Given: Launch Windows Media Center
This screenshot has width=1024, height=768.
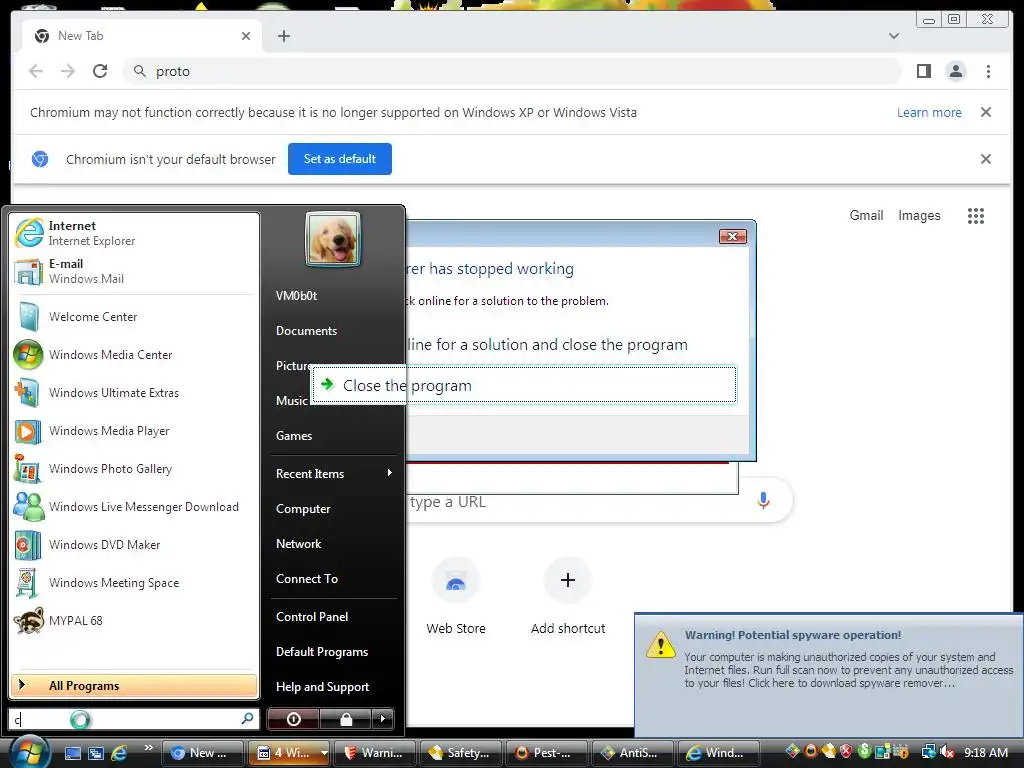Looking at the screenshot, I should pyautogui.click(x=134, y=355).
